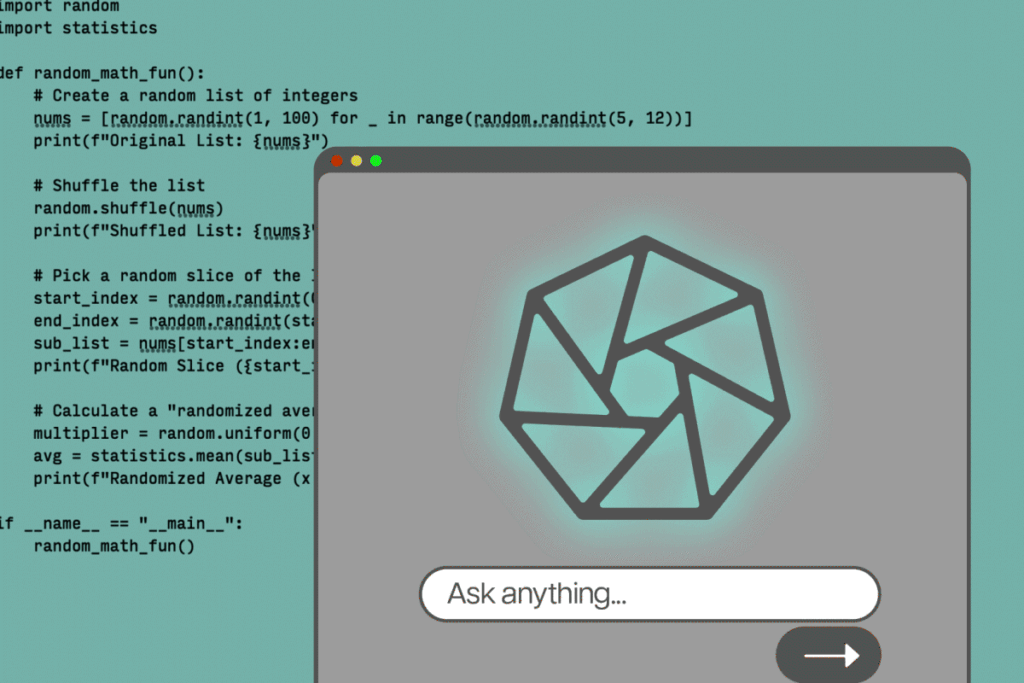Click the "def random_math_fun():" definition line
Screen dimensions: 1024x683
[115, 73]
